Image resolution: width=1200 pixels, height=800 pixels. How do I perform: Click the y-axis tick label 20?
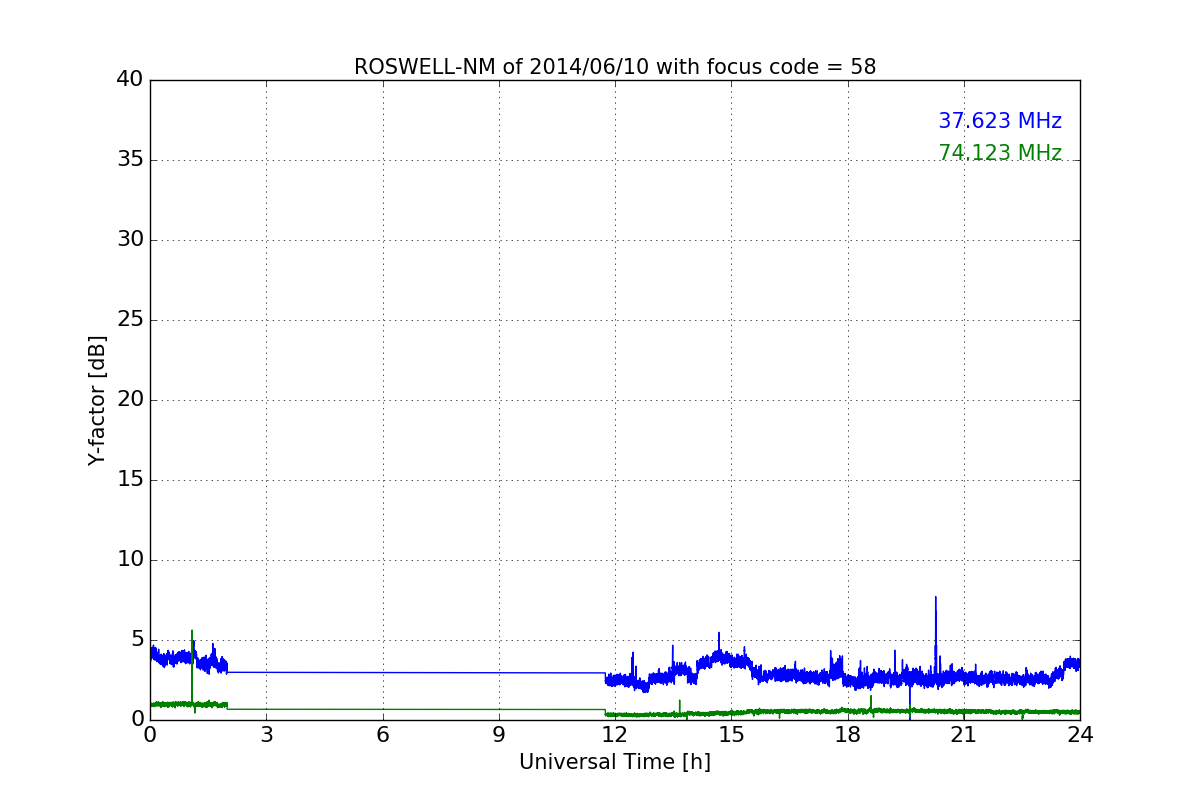pos(130,400)
